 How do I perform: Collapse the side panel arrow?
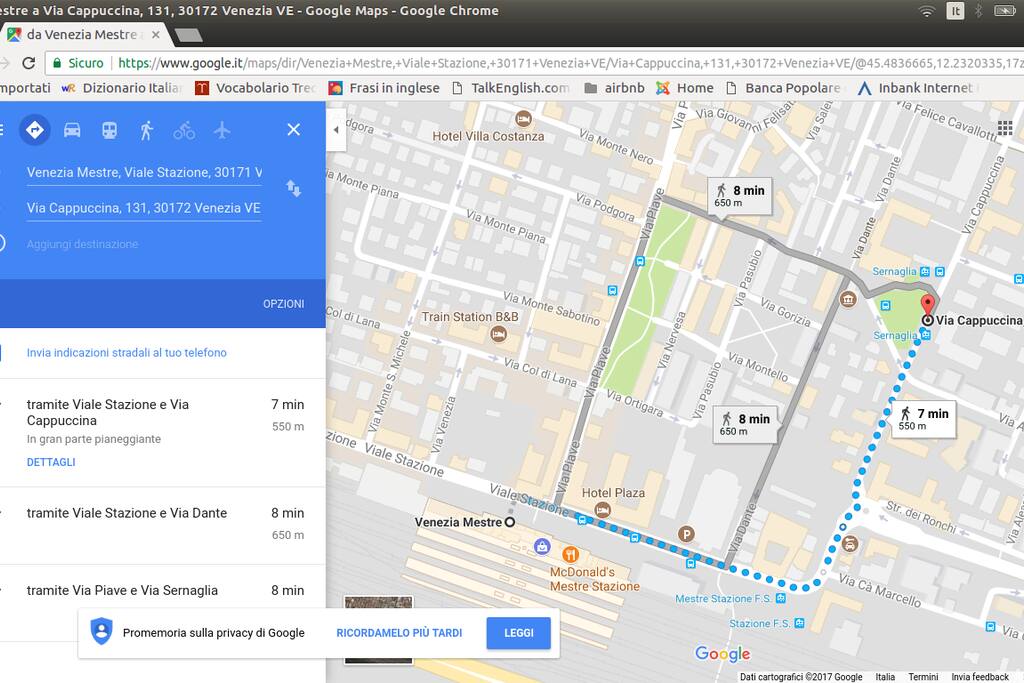pyautogui.click(x=336, y=129)
